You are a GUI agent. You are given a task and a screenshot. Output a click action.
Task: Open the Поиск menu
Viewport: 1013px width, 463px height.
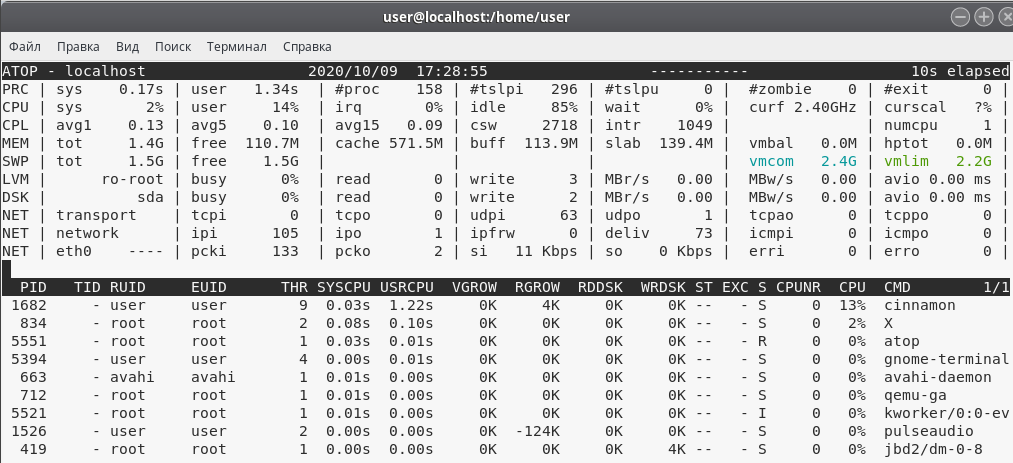click(x=173, y=46)
